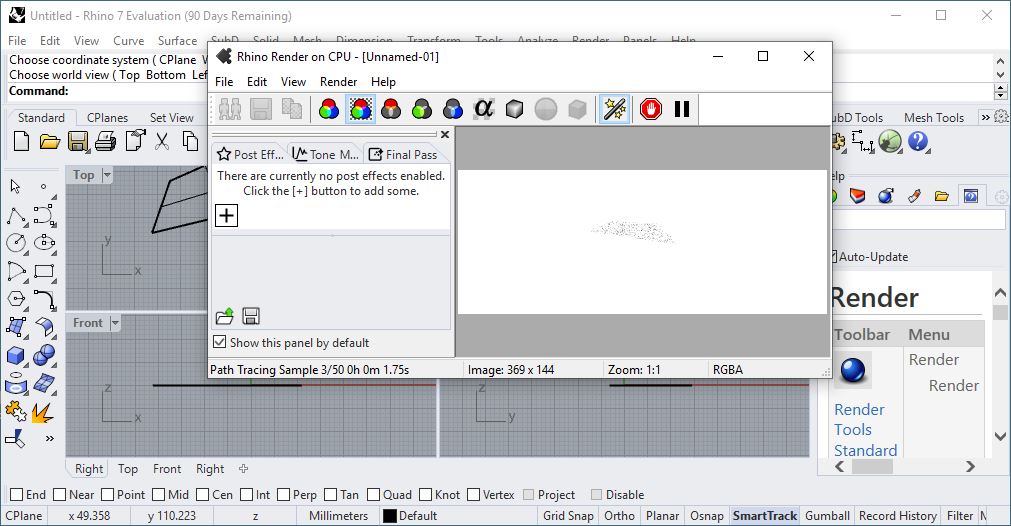Toggle post effects wand icon

click(x=614, y=109)
